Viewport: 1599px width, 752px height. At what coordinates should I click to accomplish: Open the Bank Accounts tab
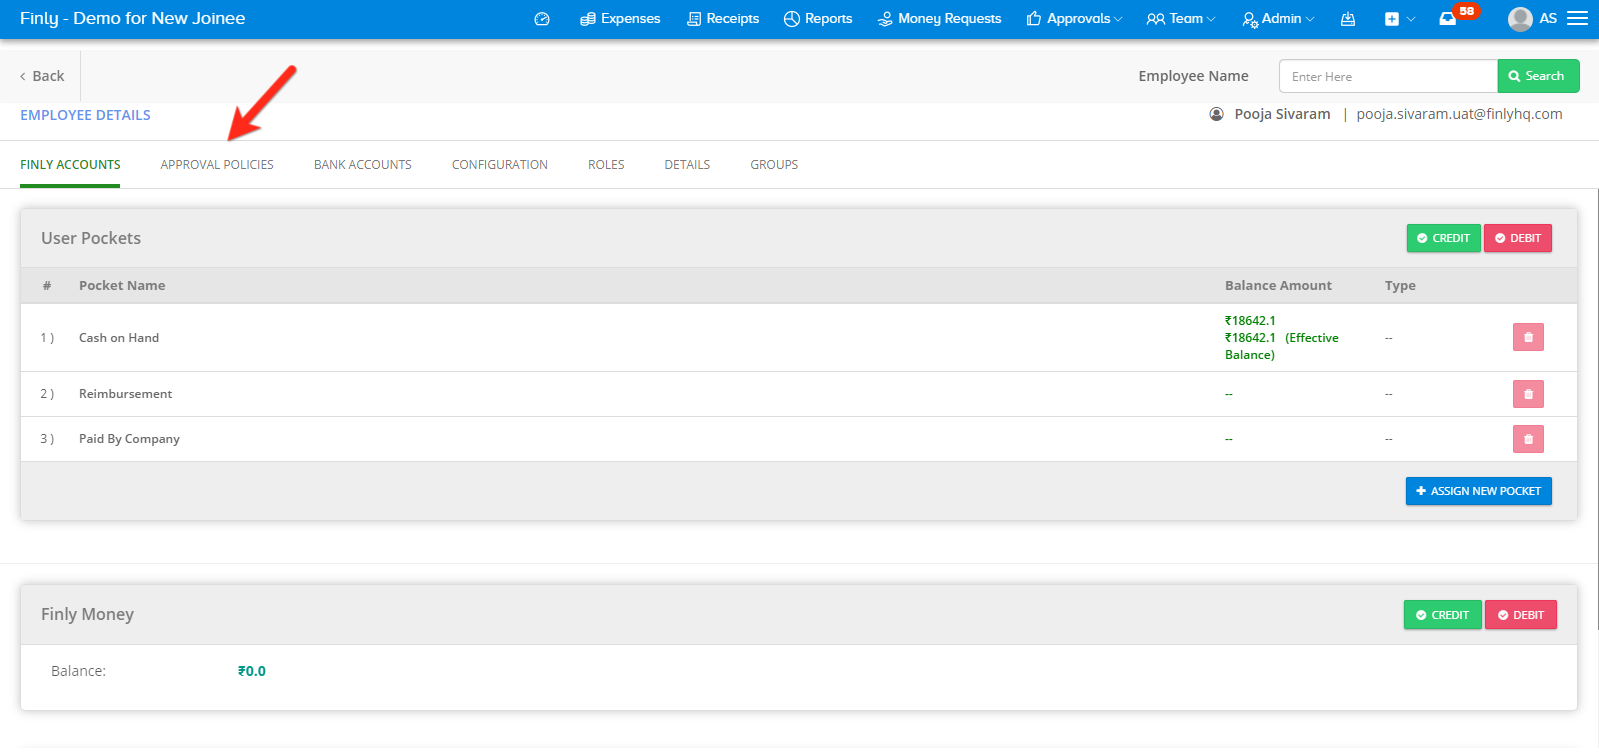[362, 165]
